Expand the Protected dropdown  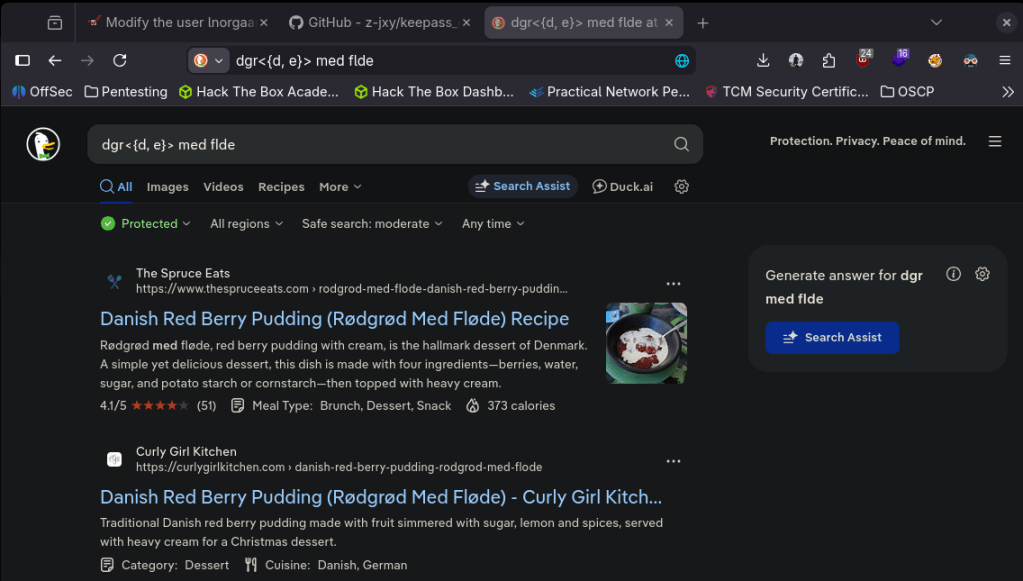tap(146, 224)
